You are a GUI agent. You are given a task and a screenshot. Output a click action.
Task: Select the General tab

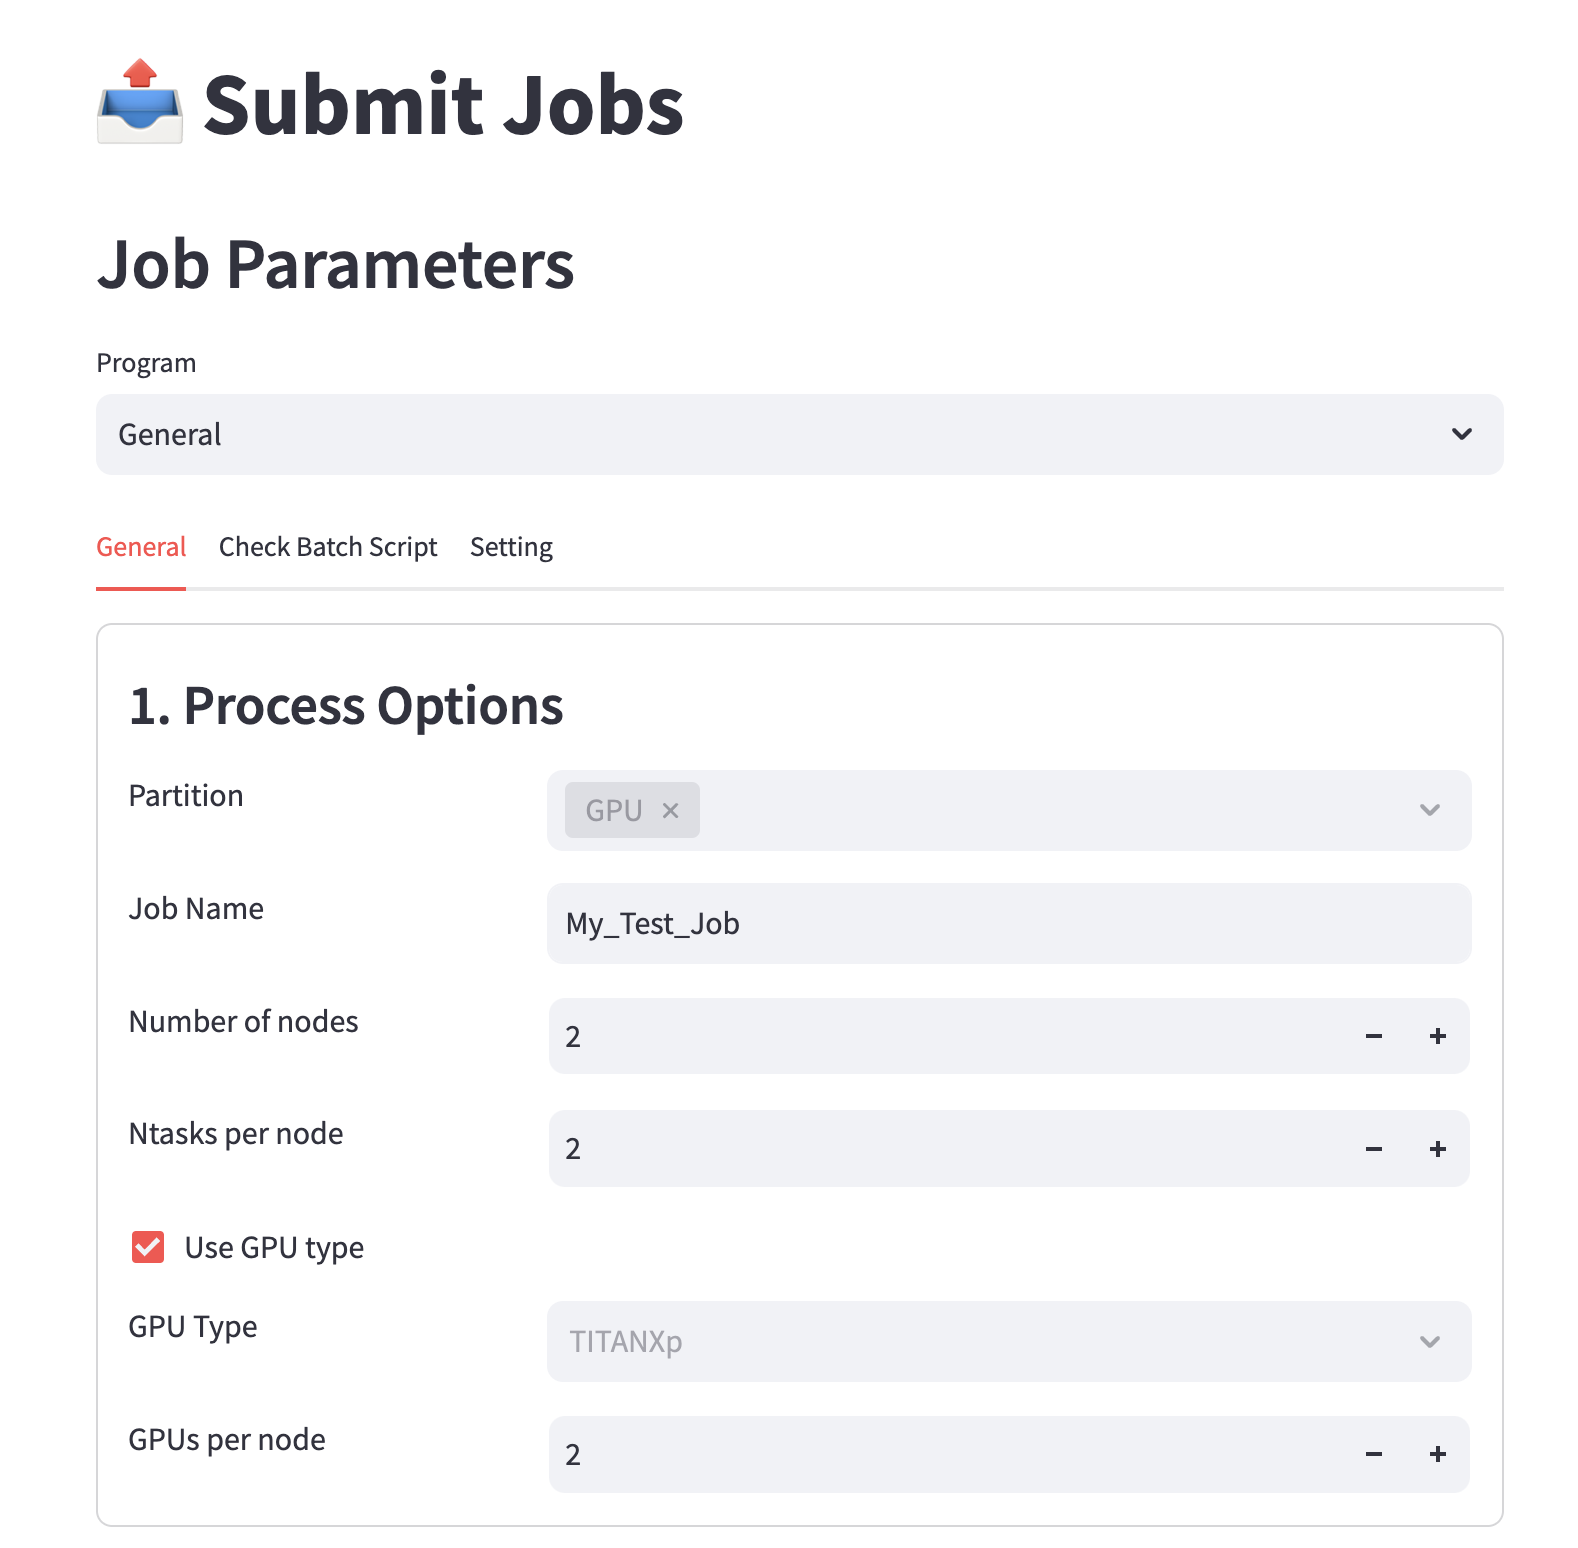141,547
